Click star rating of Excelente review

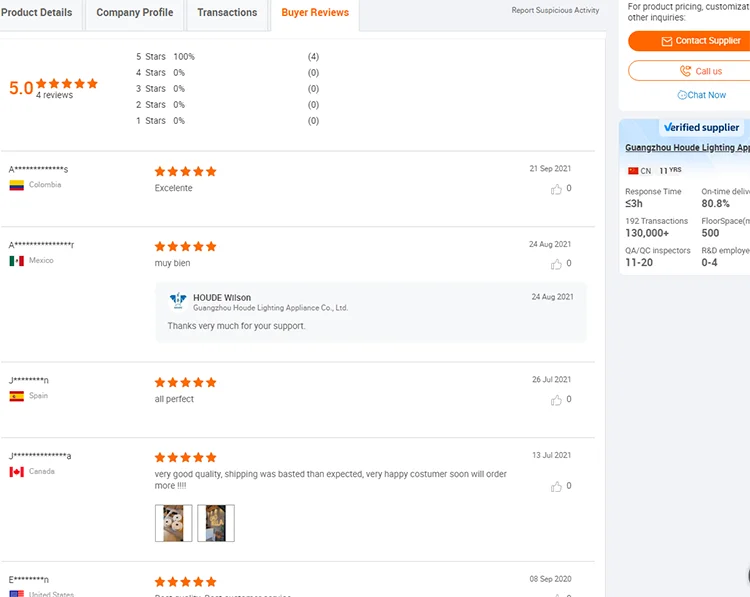click(186, 171)
